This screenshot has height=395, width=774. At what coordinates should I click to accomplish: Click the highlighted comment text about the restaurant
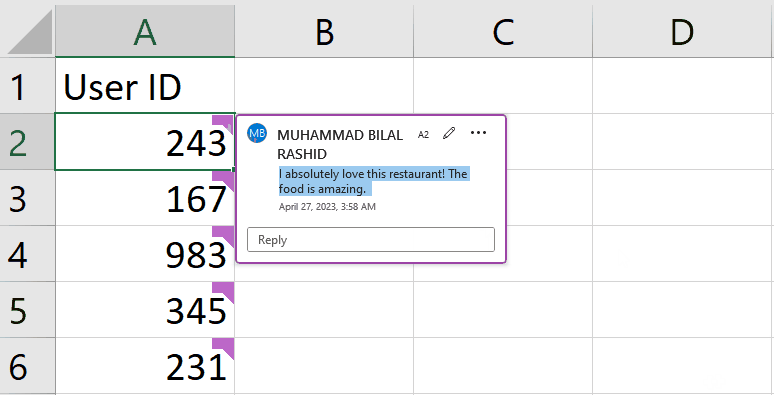[x=373, y=181]
